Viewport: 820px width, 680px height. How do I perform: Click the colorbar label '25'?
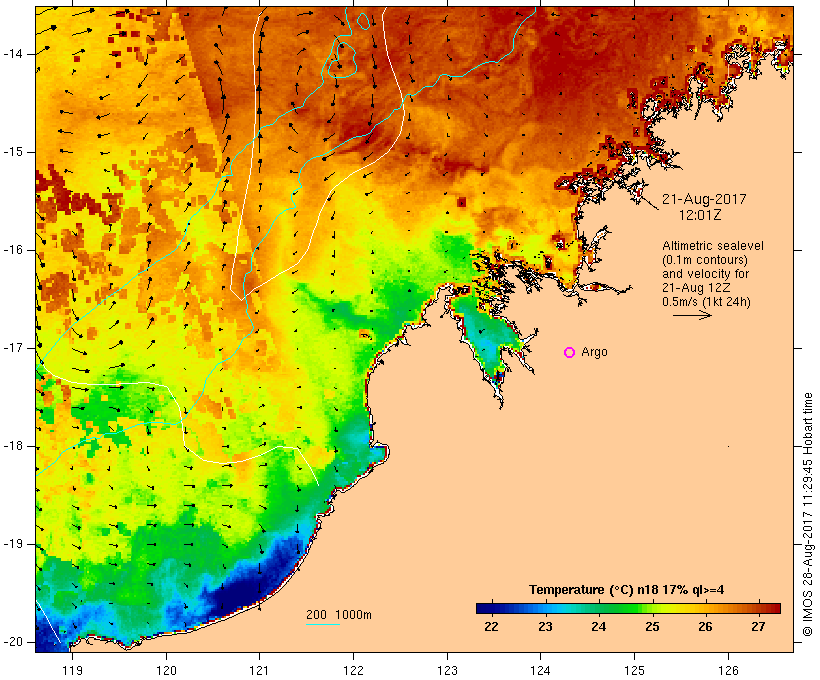pyautogui.click(x=652, y=627)
